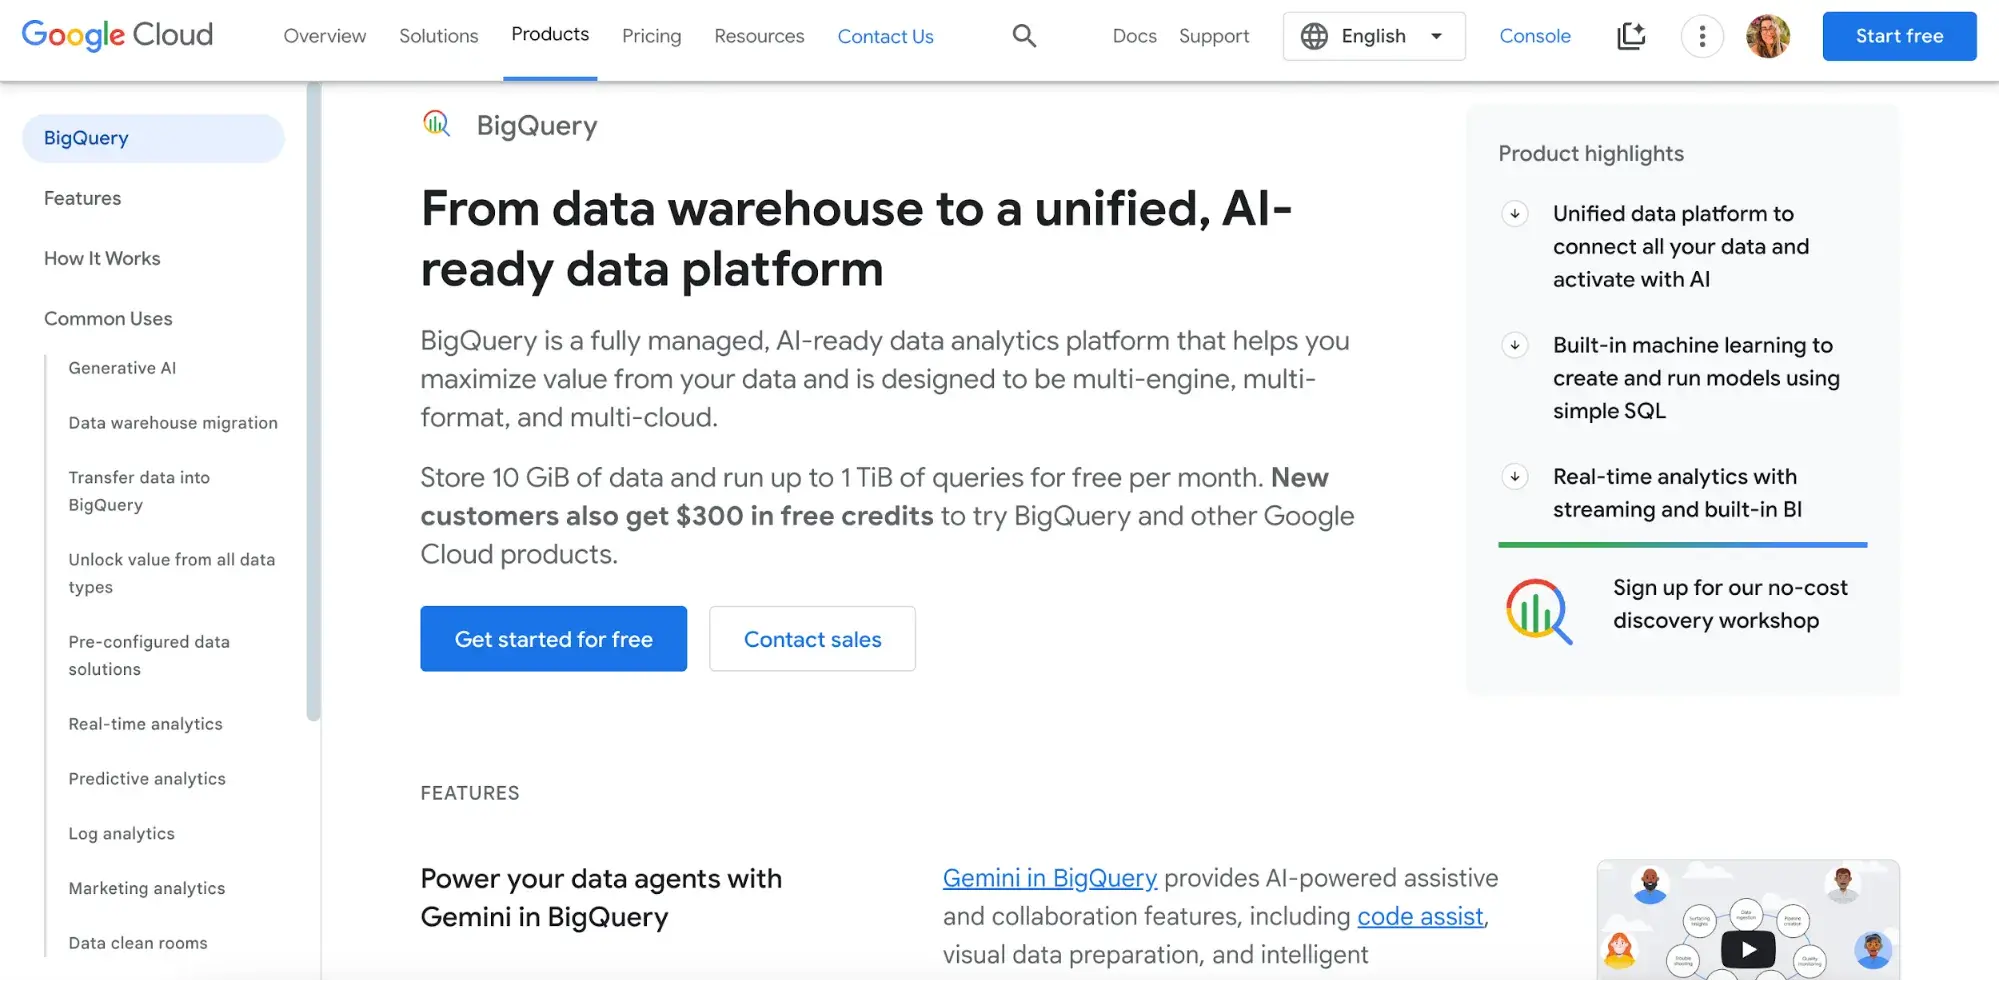Screen dimensions: 1999x981
Task: Select Generative AI in sidebar
Action: [122, 368]
